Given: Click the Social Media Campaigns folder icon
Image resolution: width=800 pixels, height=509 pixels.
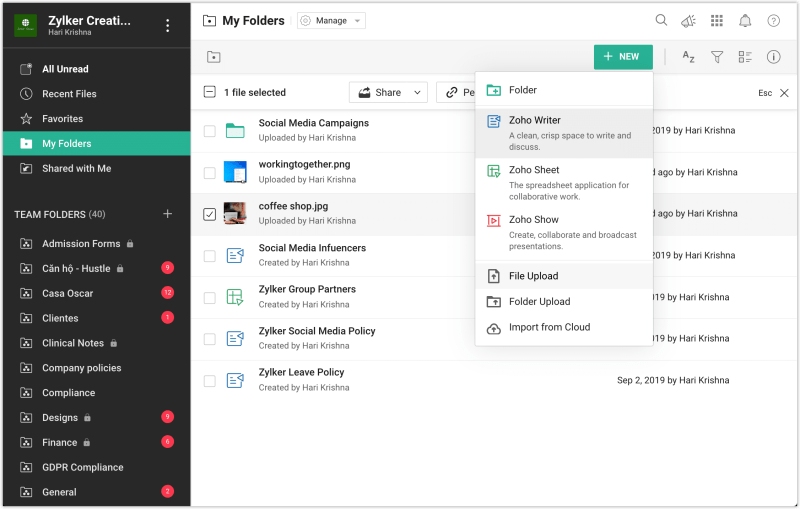Looking at the screenshot, I should click(235, 131).
